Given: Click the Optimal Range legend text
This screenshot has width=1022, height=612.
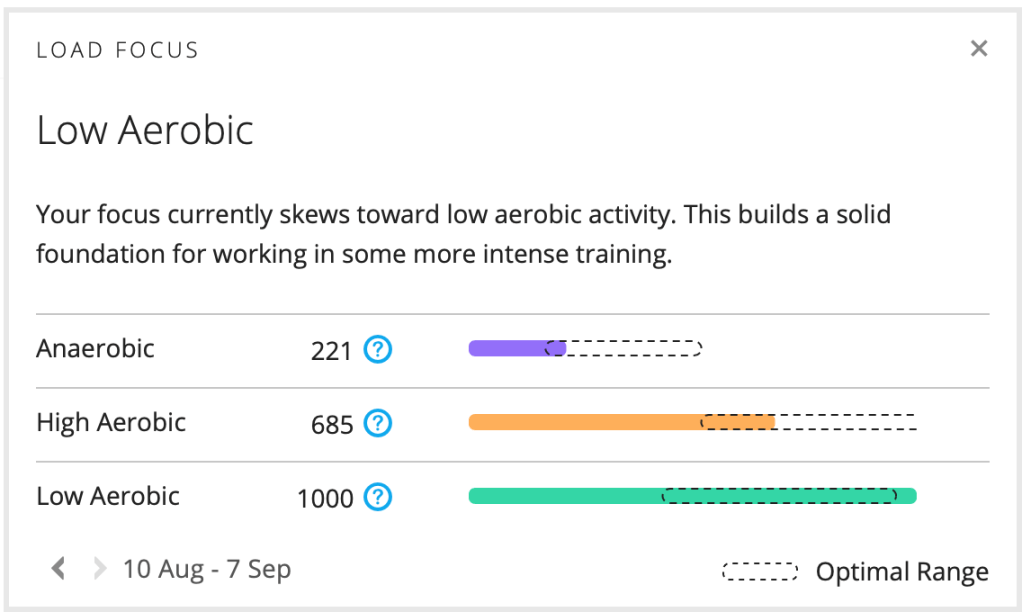Looking at the screenshot, I should click(902, 572).
